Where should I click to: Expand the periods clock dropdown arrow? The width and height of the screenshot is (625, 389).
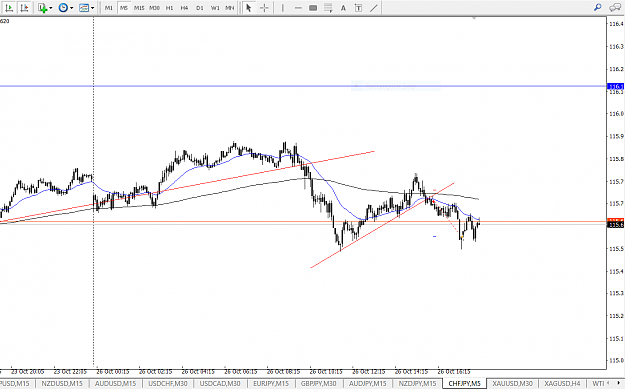[x=72, y=8]
